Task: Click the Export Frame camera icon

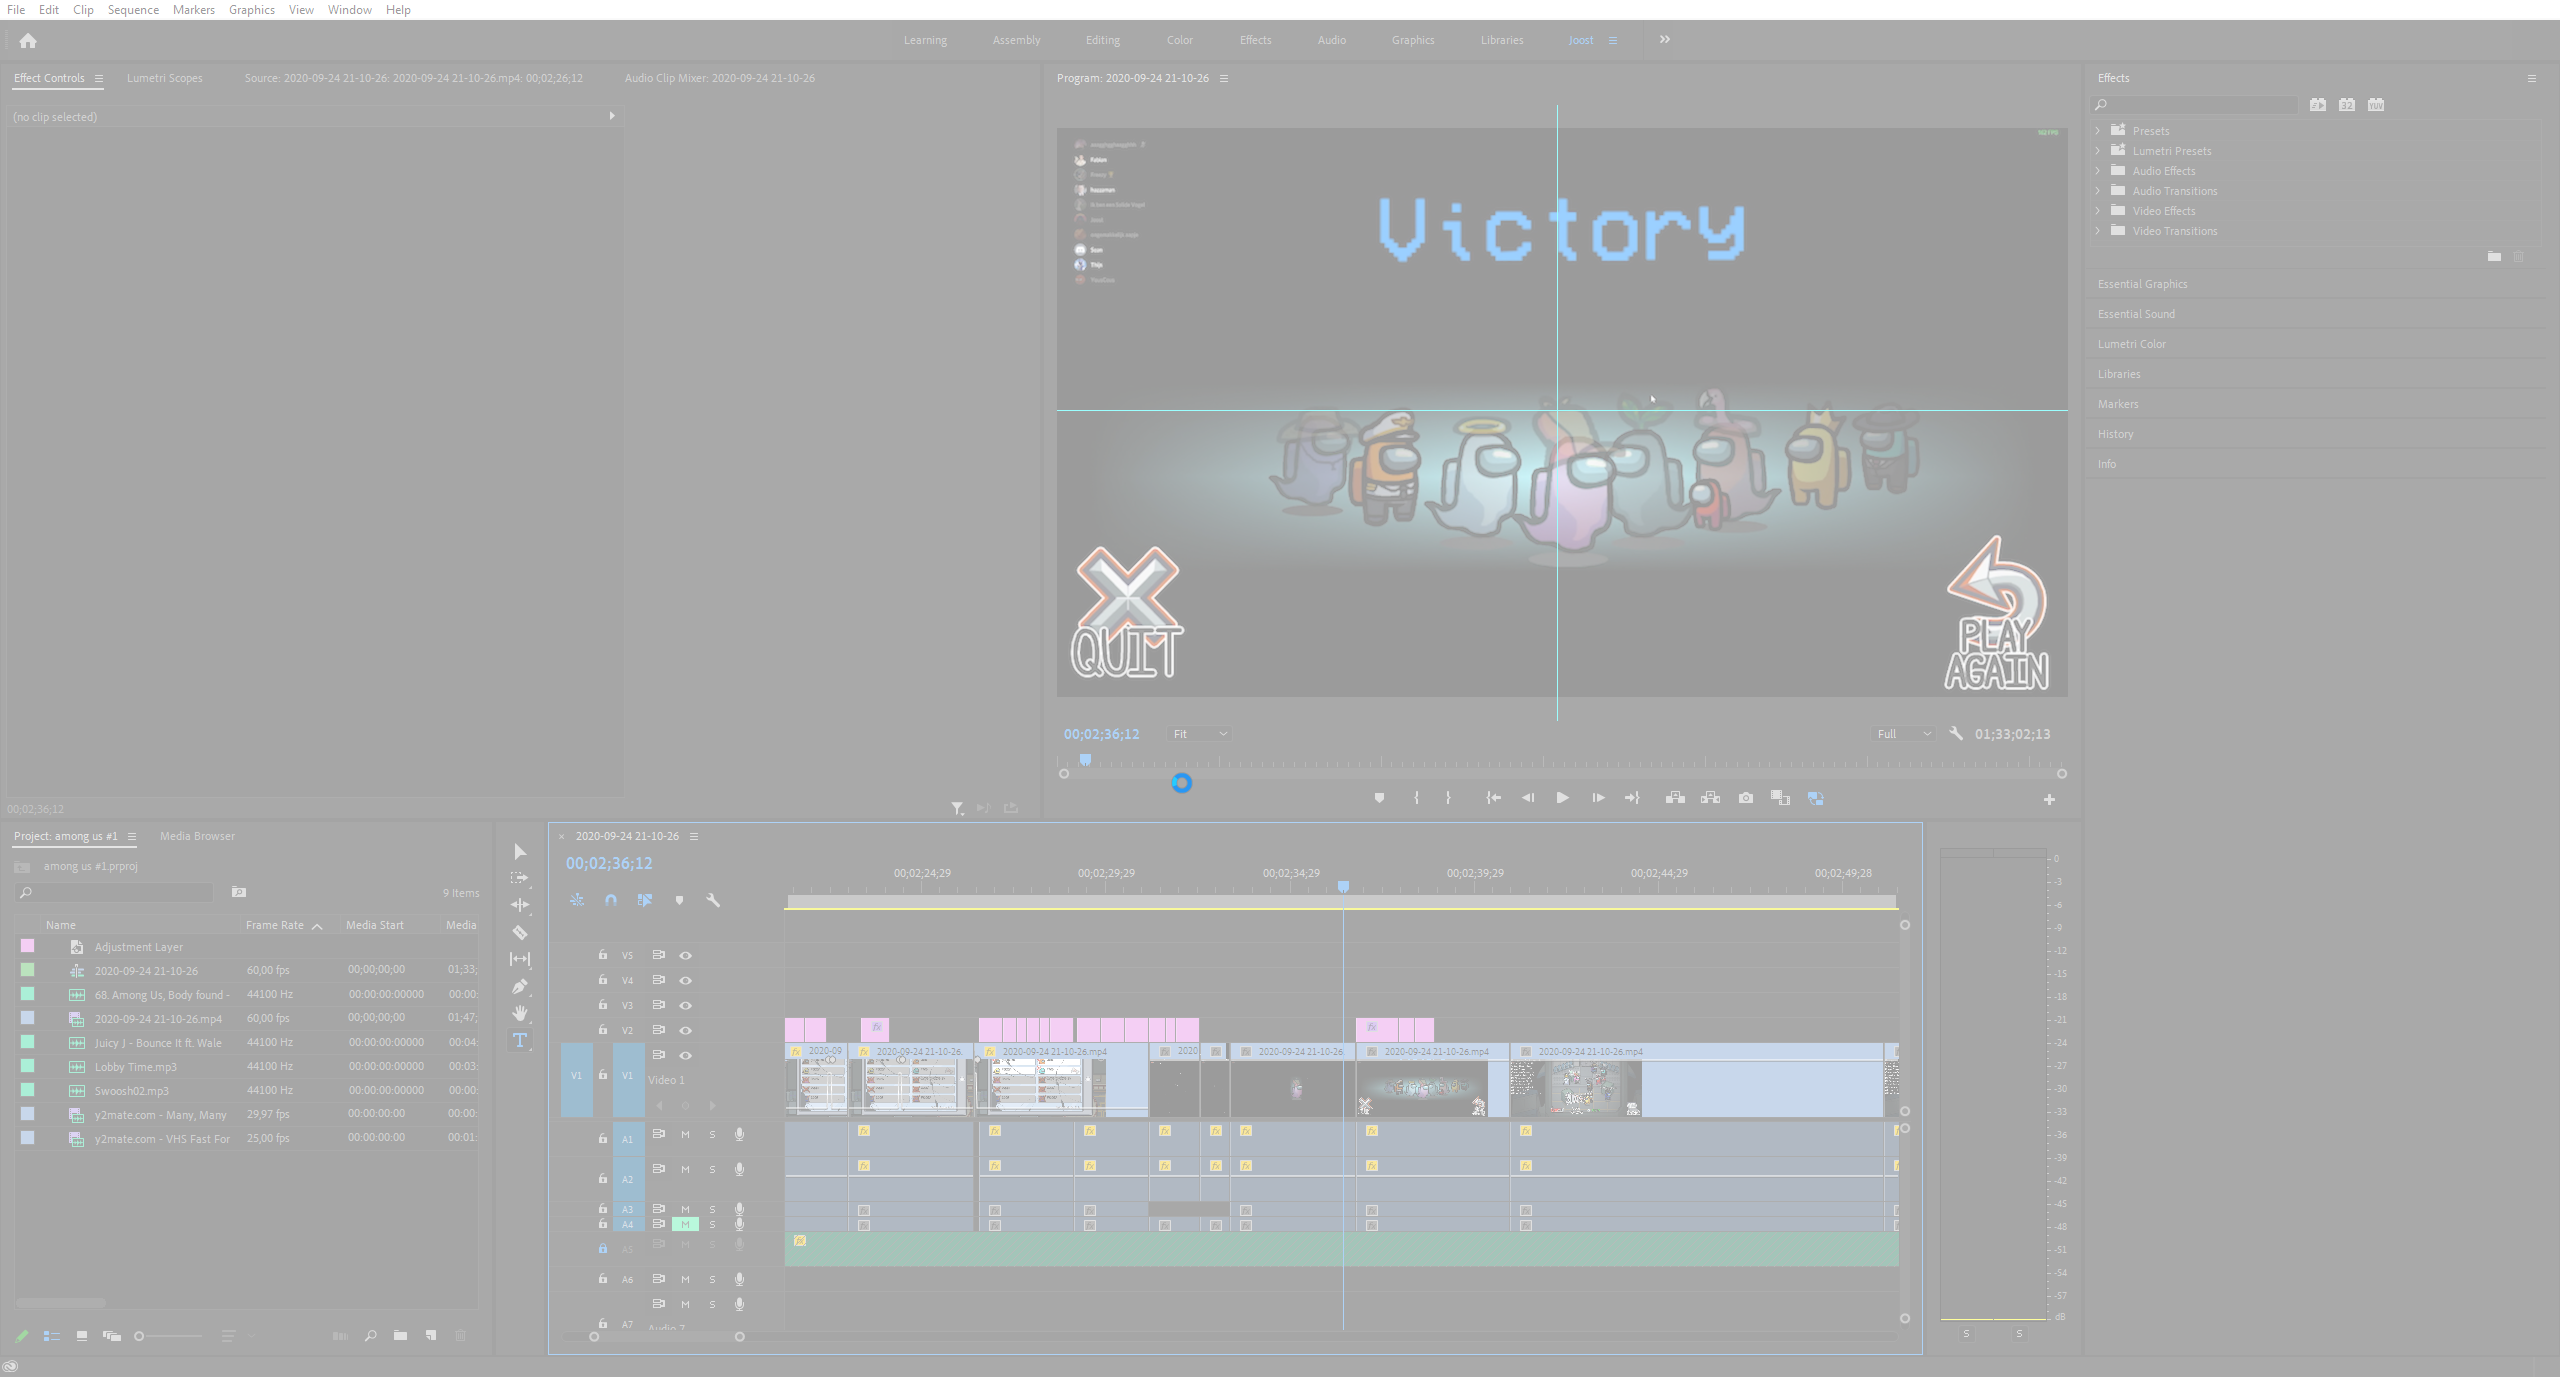Action: pos(1746,798)
